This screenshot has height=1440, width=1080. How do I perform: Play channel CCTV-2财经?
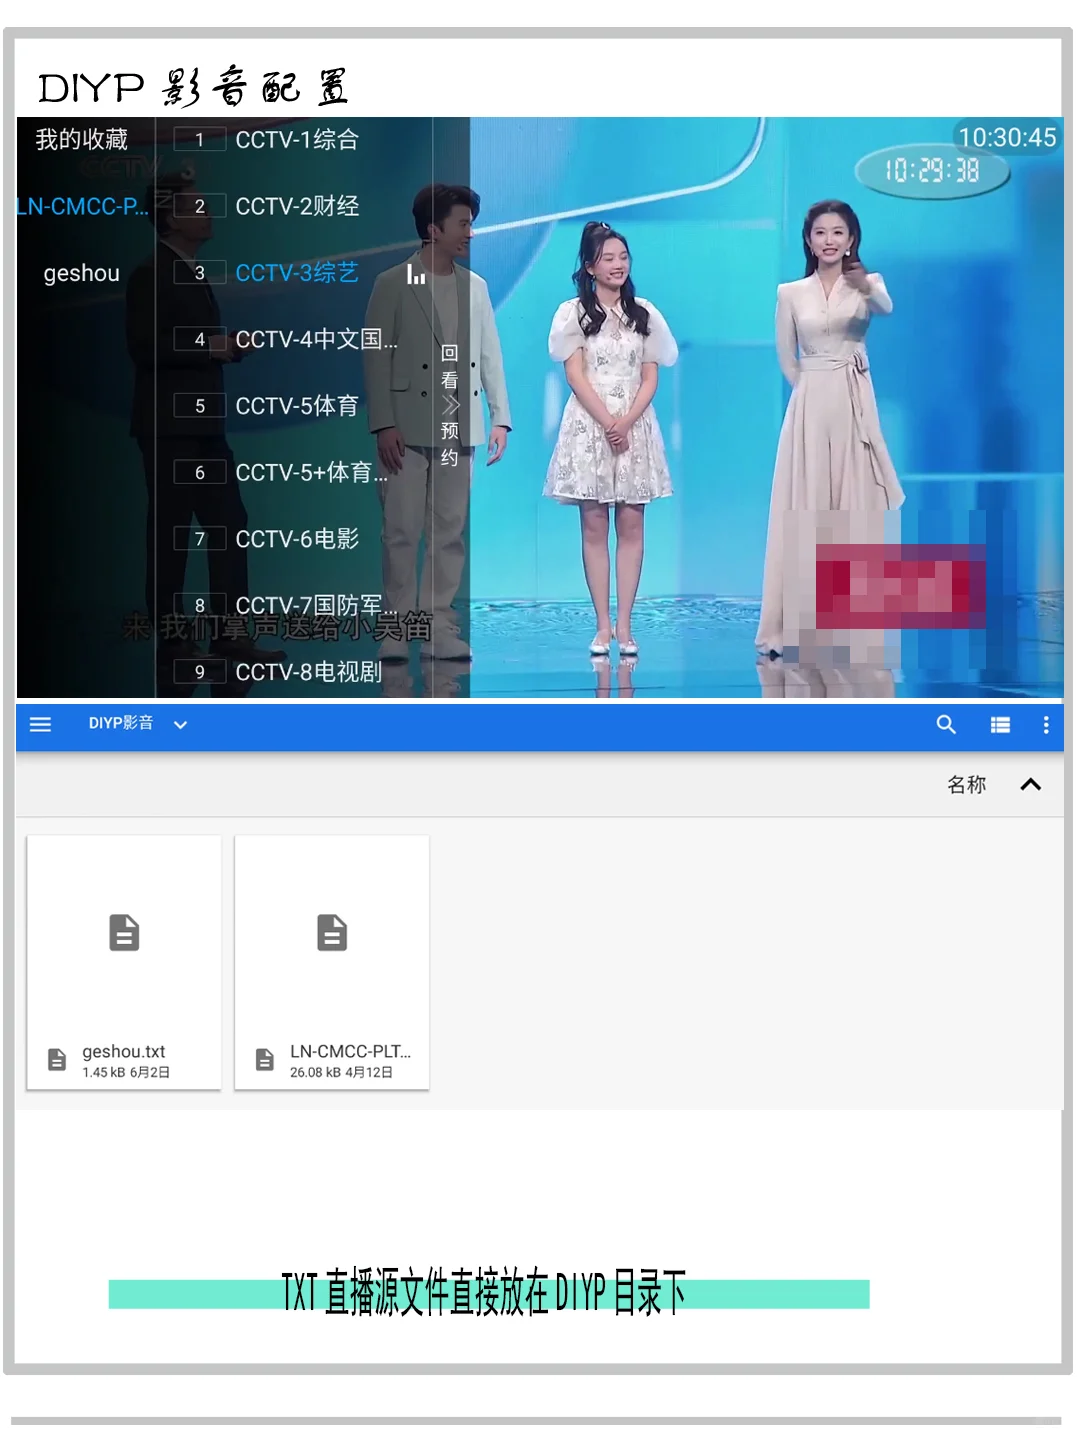click(x=296, y=206)
